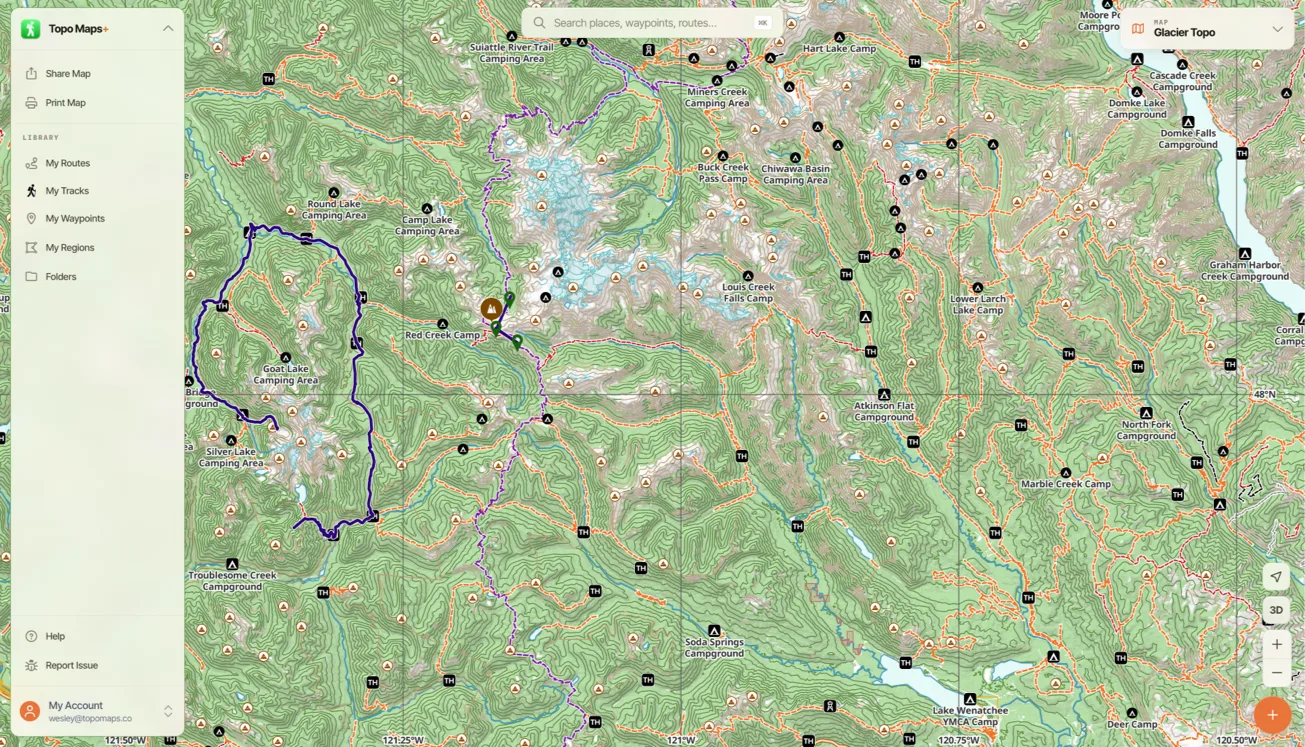Click the hiker icon for My Tracks
The height and width of the screenshot is (747, 1305).
tap(31, 191)
